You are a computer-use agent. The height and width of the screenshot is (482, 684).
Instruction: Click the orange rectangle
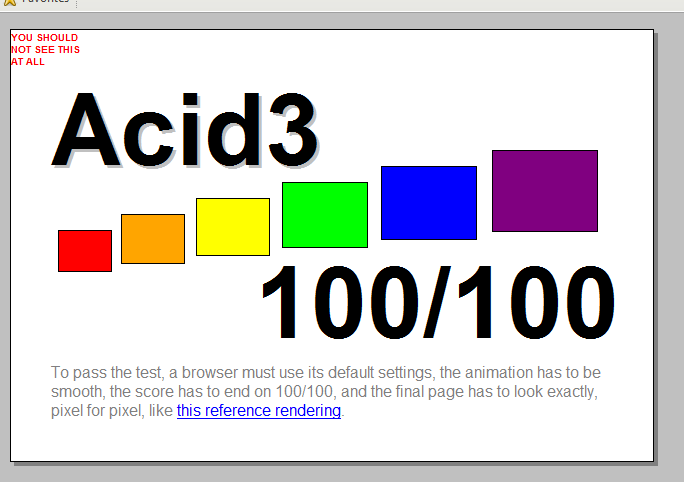tap(153, 239)
